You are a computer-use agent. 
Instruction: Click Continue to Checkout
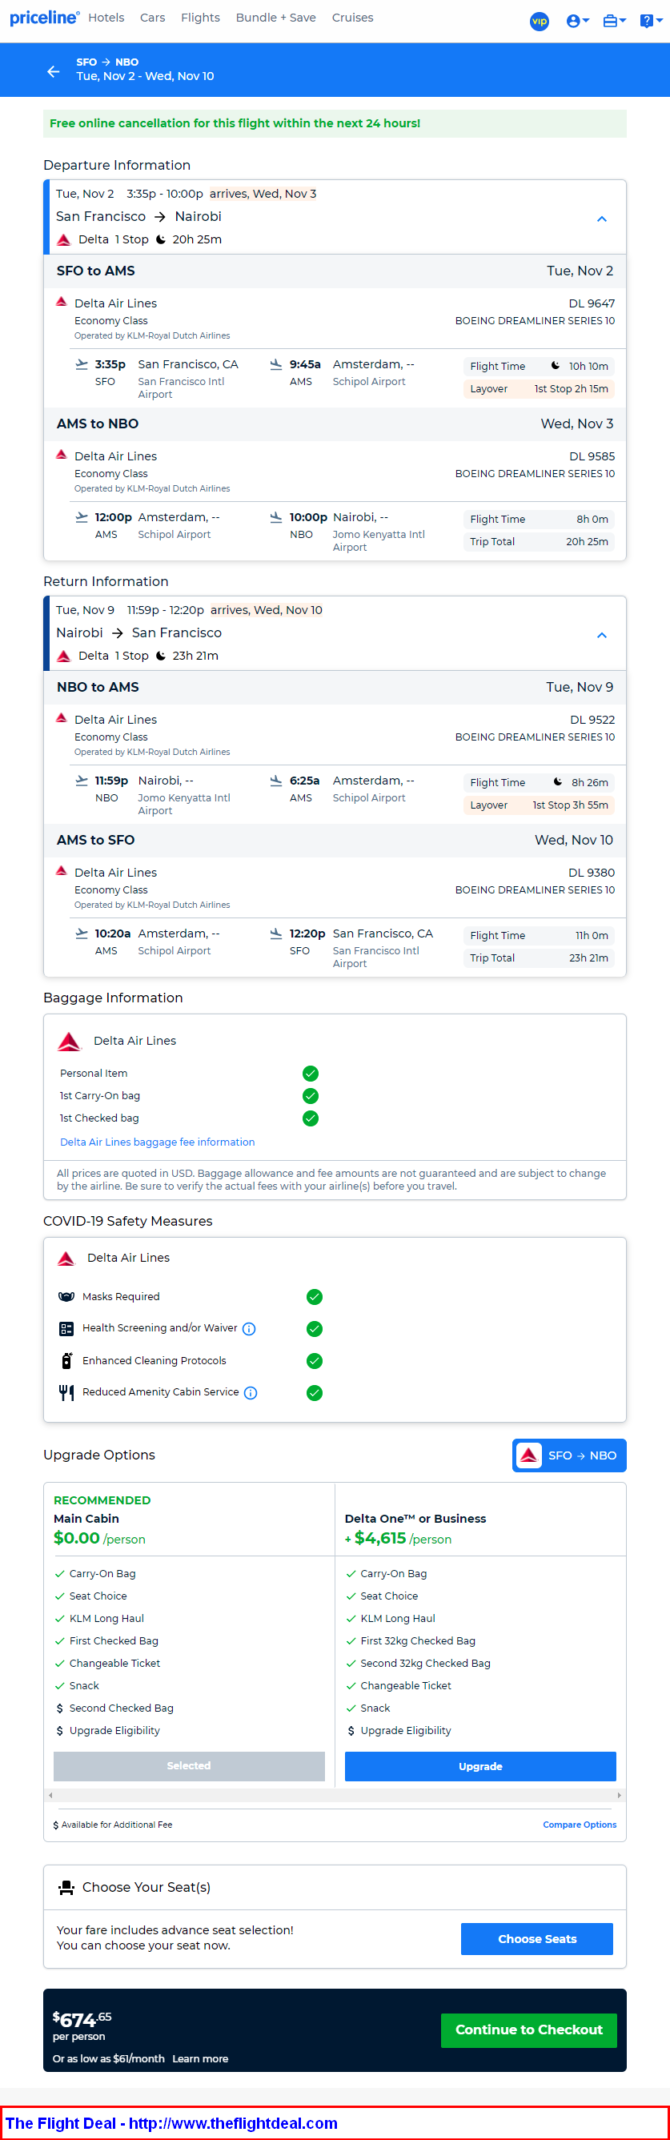[x=529, y=2030]
